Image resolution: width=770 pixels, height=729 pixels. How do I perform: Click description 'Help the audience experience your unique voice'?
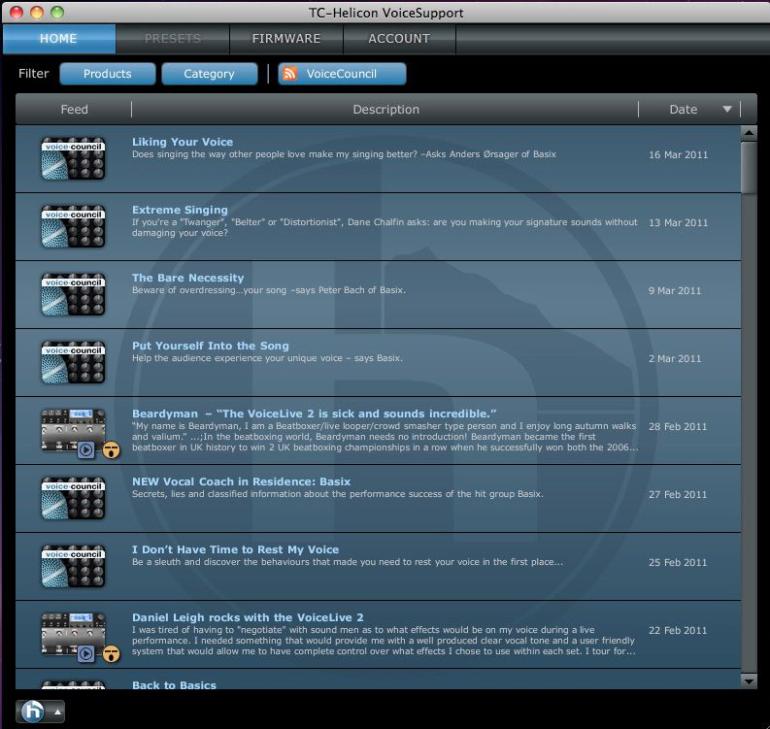pyautogui.click(x=267, y=358)
